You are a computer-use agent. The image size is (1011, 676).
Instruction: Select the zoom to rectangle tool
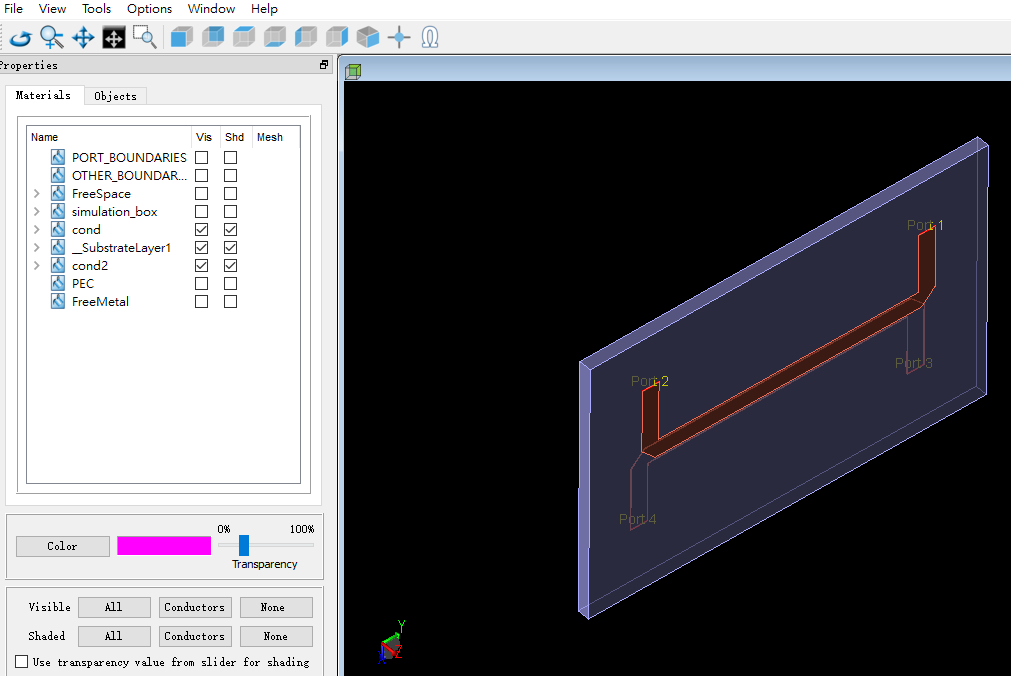coord(144,37)
